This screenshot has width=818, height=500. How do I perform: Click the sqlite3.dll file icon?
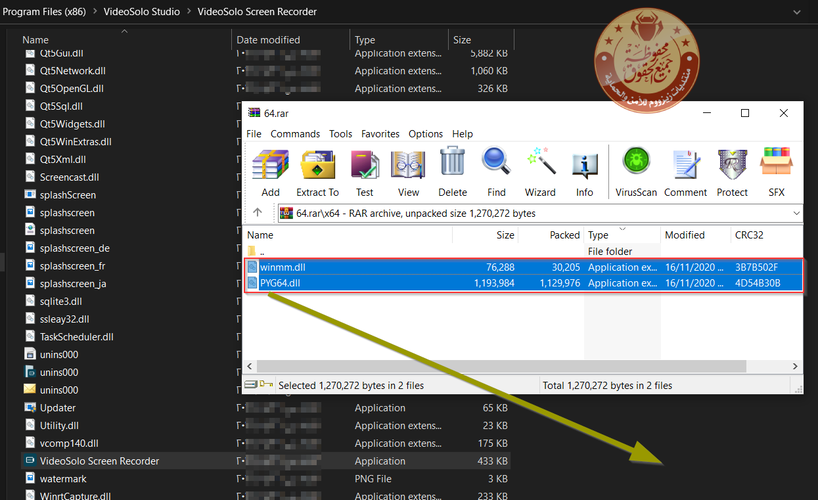point(30,301)
